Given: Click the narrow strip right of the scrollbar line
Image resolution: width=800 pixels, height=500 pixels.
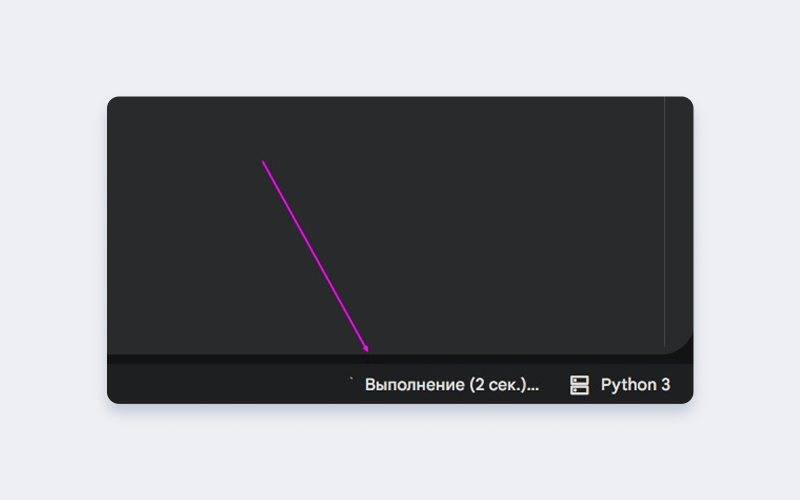Looking at the screenshot, I should pos(678,220).
